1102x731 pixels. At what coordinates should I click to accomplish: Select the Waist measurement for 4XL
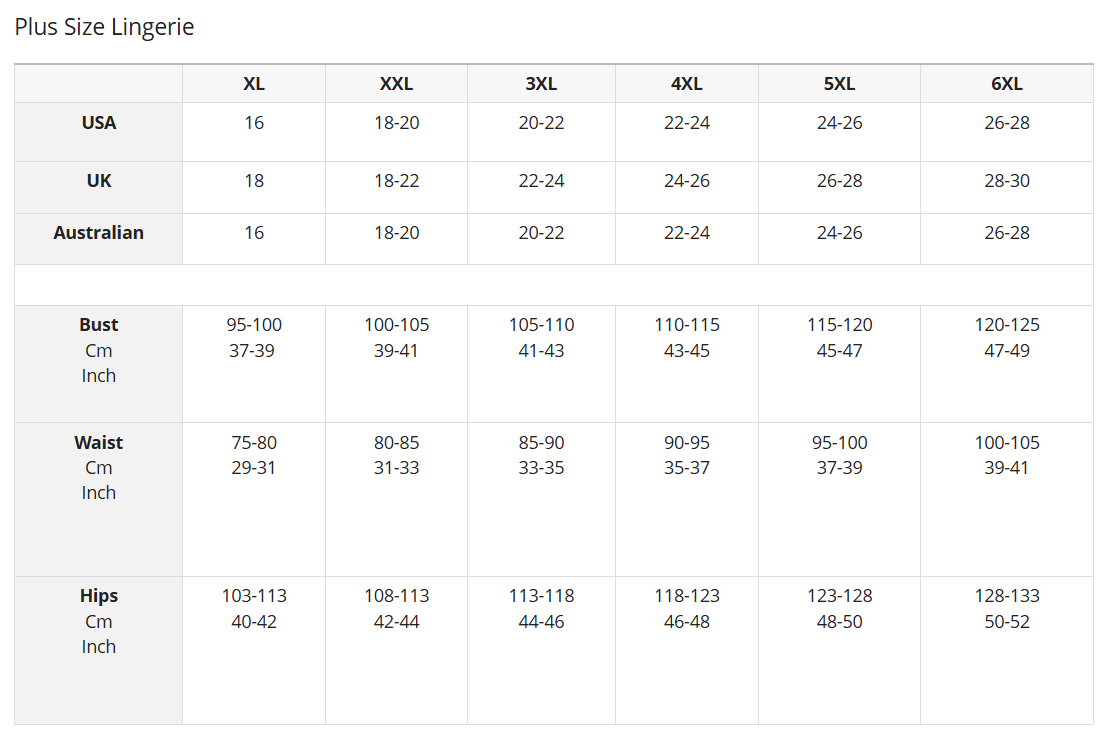click(x=687, y=455)
